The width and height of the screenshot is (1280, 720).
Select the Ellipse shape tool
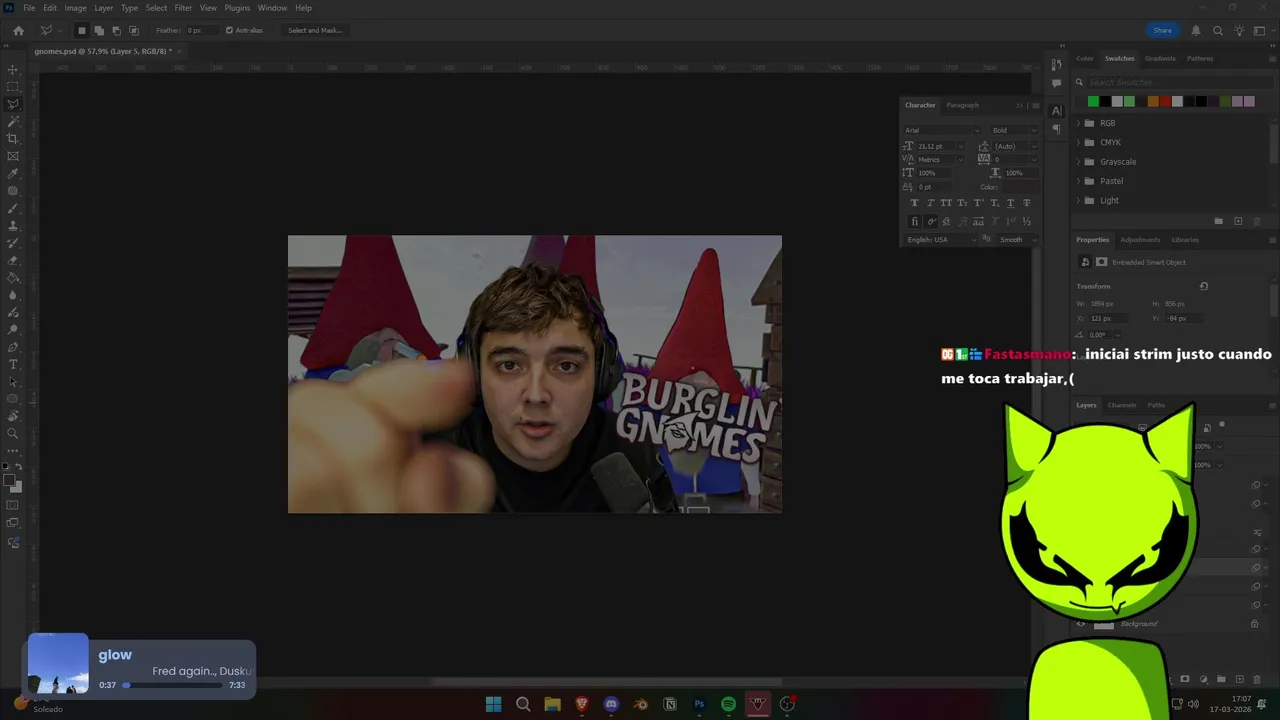[x=13, y=399]
